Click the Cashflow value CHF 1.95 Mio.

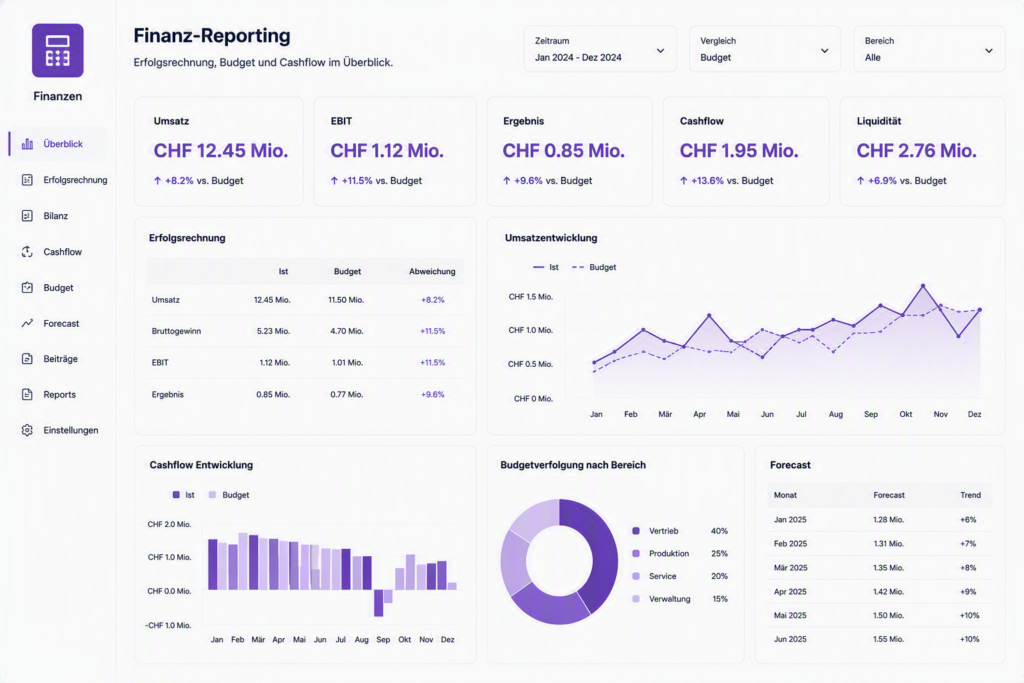click(x=739, y=151)
